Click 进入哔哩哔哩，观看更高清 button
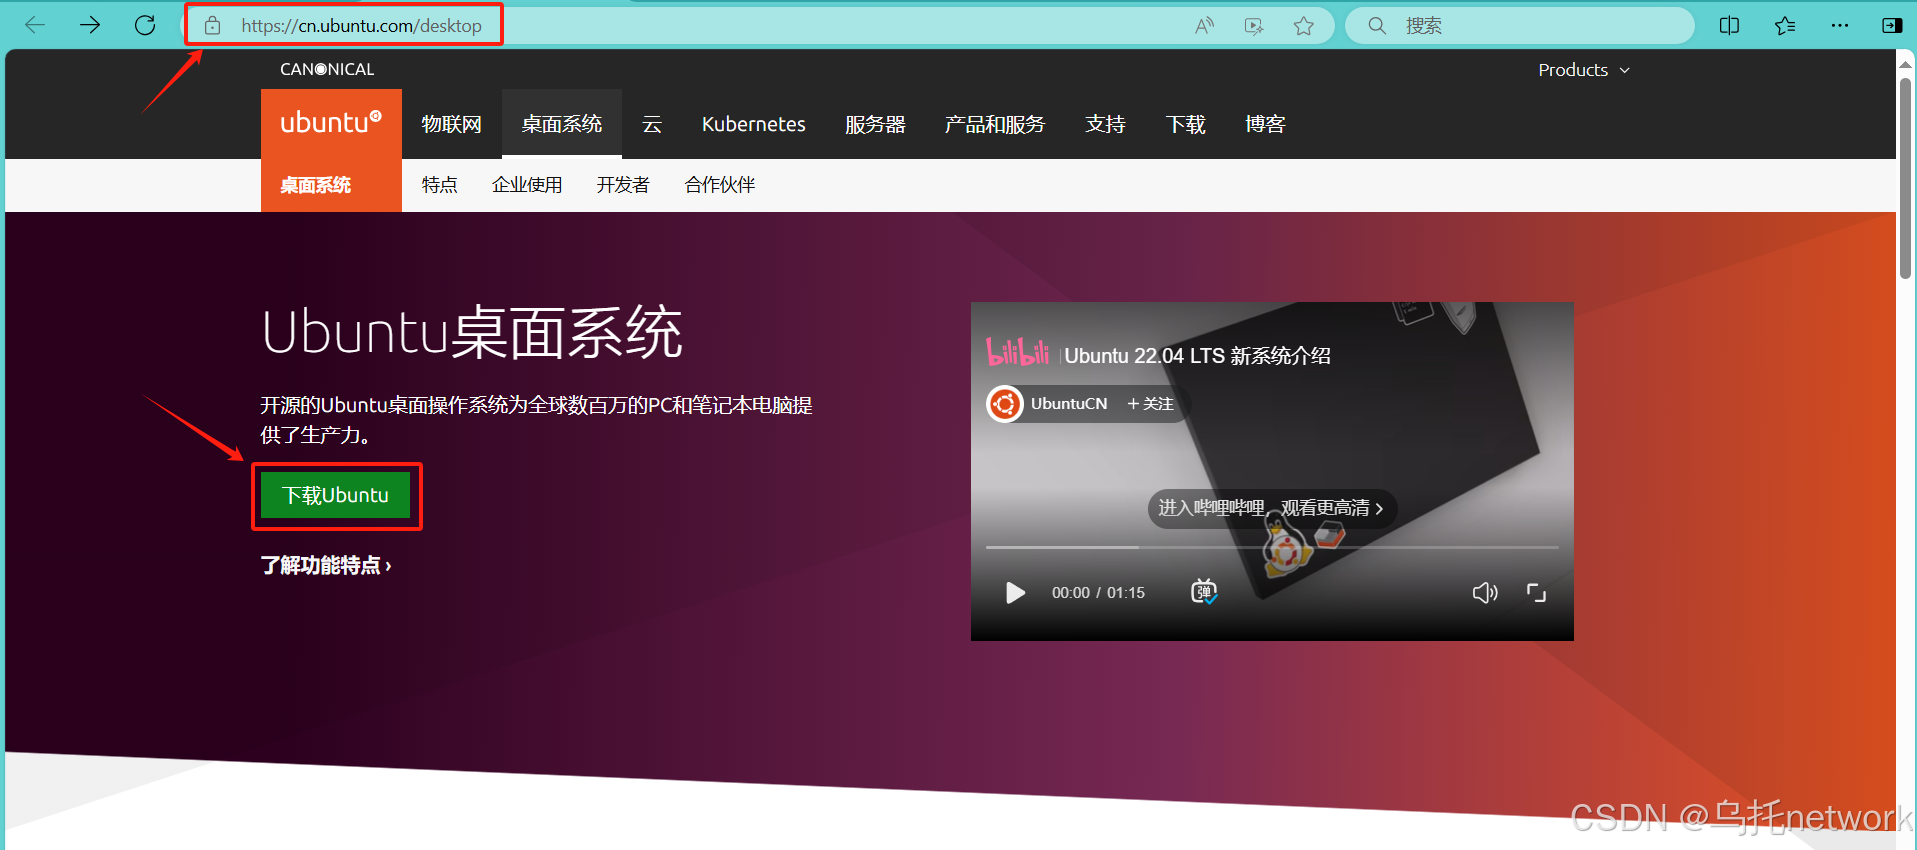The height and width of the screenshot is (850, 1917). click(x=1271, y=508)
